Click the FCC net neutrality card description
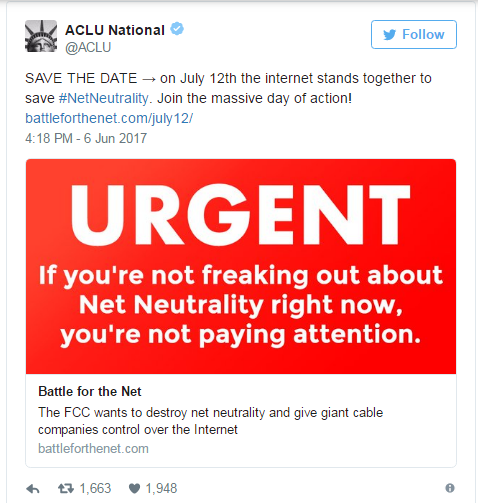 [x=210, y=421]
